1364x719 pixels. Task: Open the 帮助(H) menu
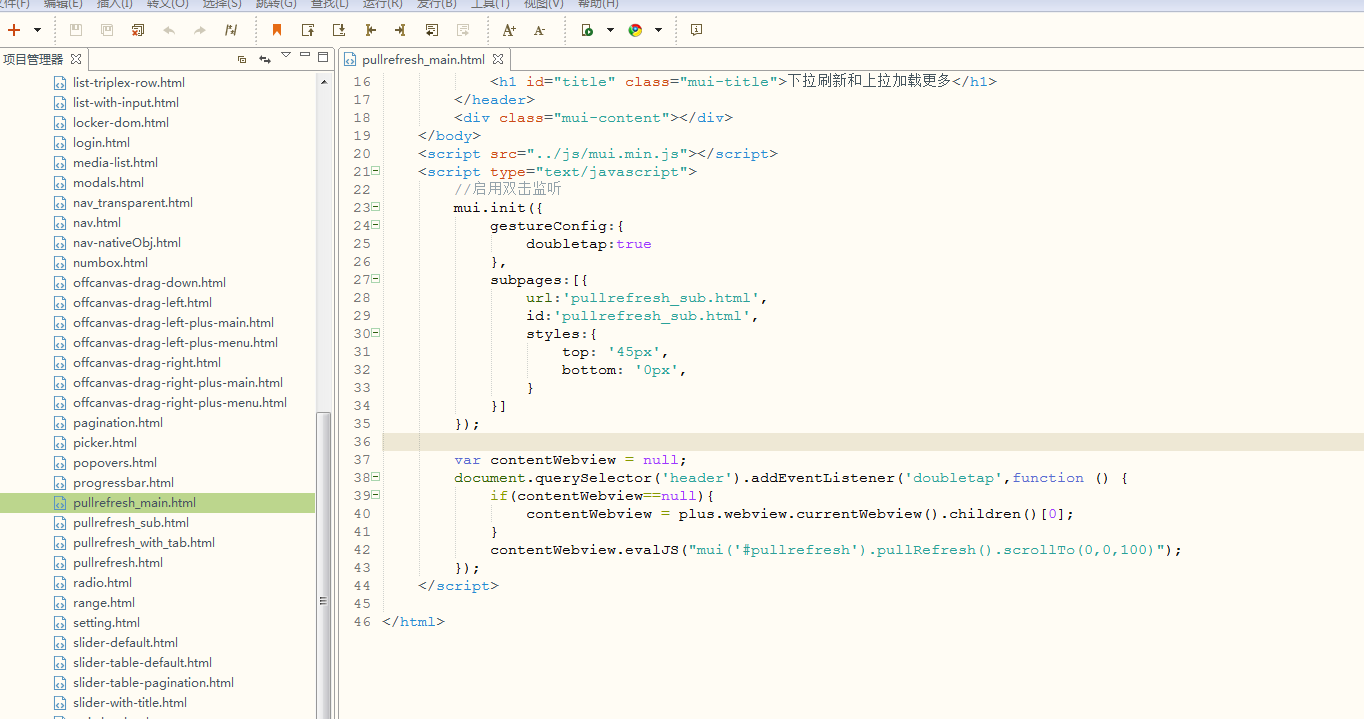(x=599, y=4)
